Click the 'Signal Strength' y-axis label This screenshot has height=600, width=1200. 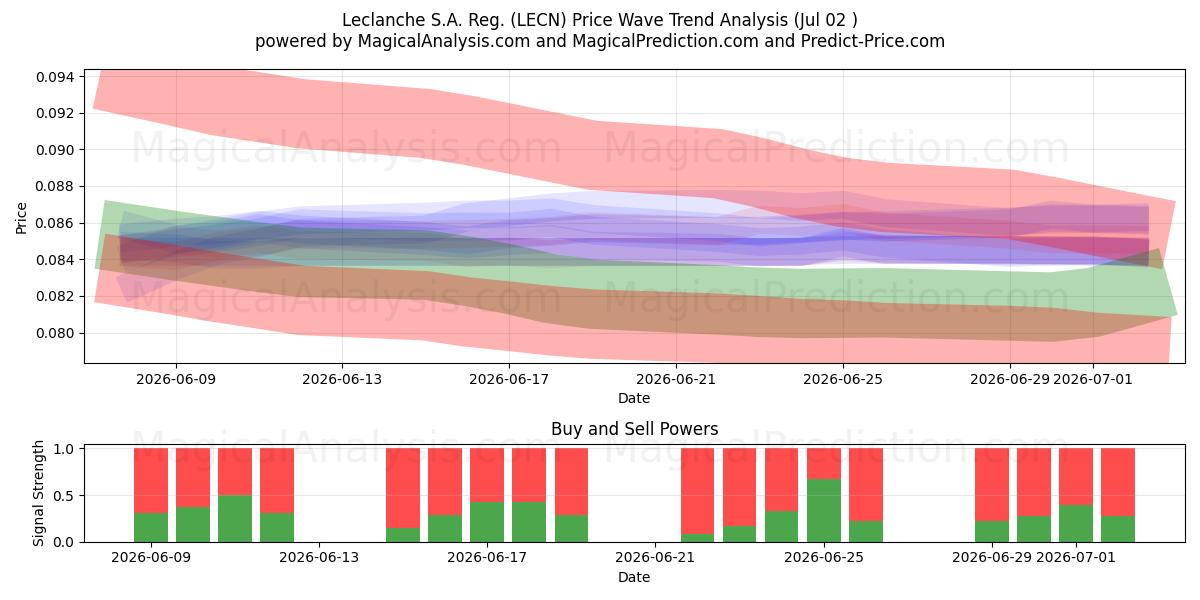pos(39,495)
